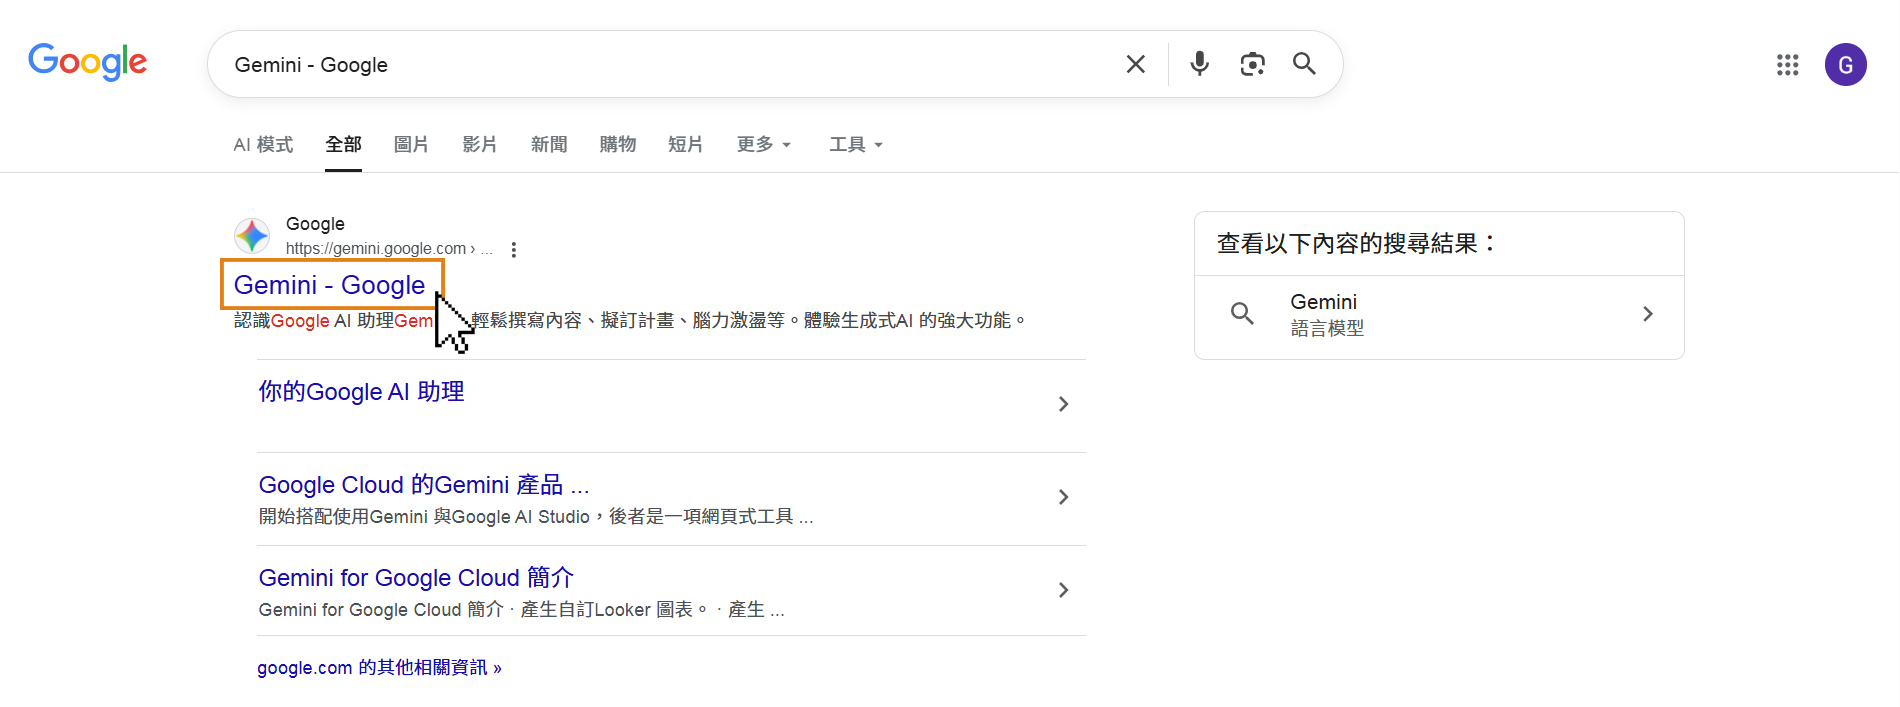
Task: Switch to the 圖片 tab
Action: 411,145
